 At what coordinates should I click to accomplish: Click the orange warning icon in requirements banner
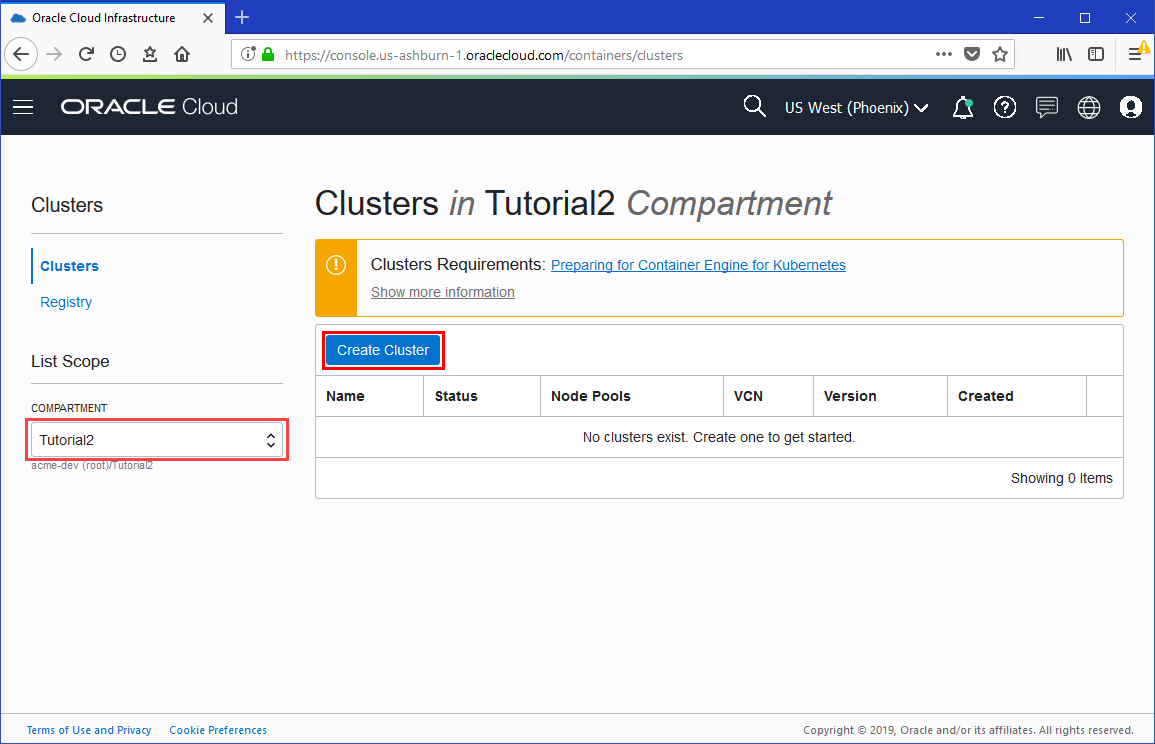tap(336, 265)
